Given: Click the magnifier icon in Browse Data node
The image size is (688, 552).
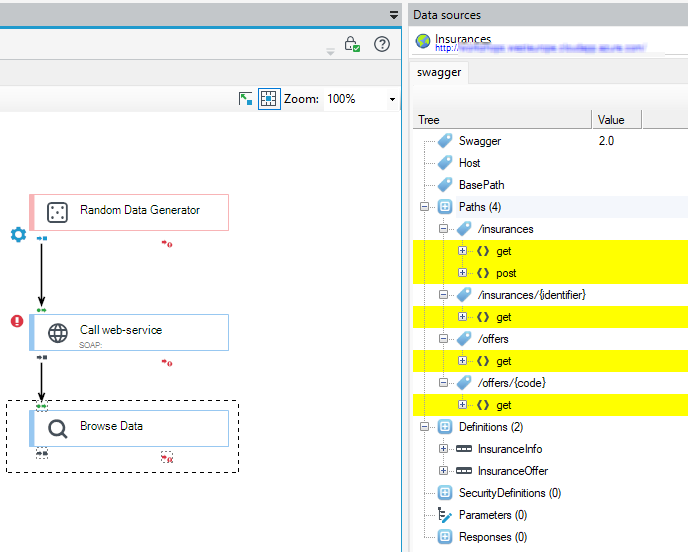Looking at the screenshot, I should 57,429.
